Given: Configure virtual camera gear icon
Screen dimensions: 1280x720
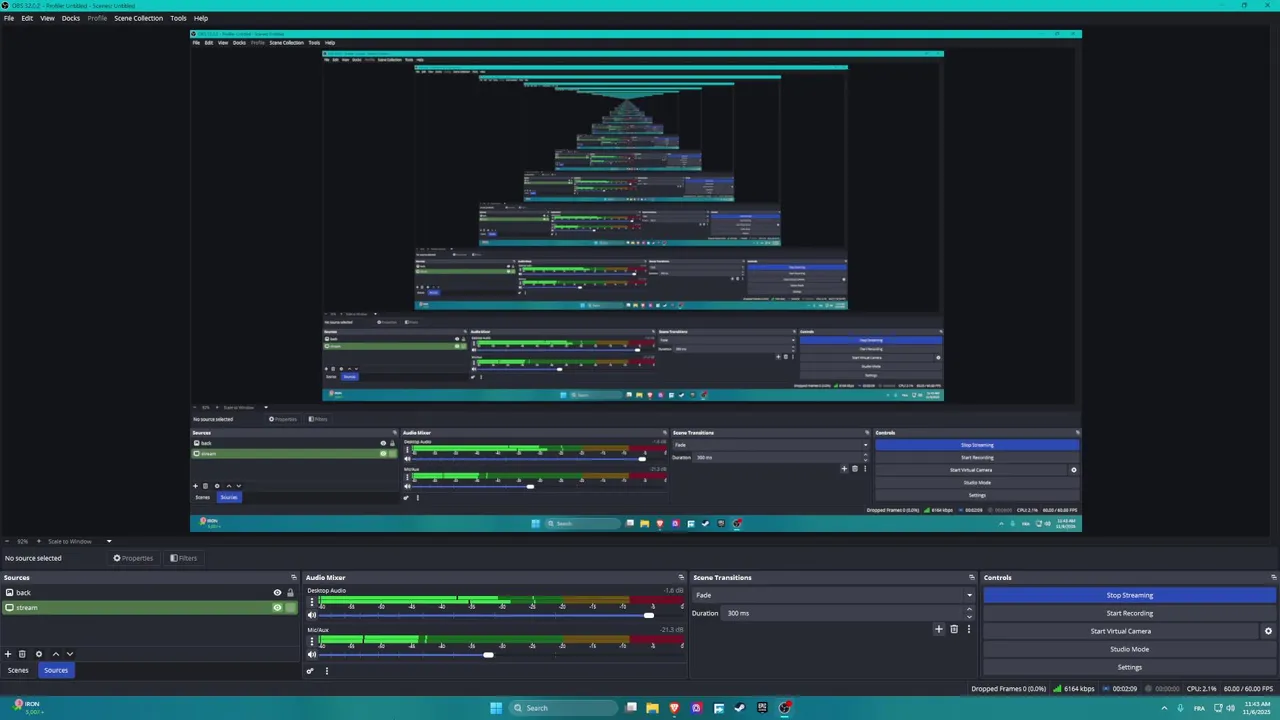Looking at the screenshot, I should [x=1268, y=631].
